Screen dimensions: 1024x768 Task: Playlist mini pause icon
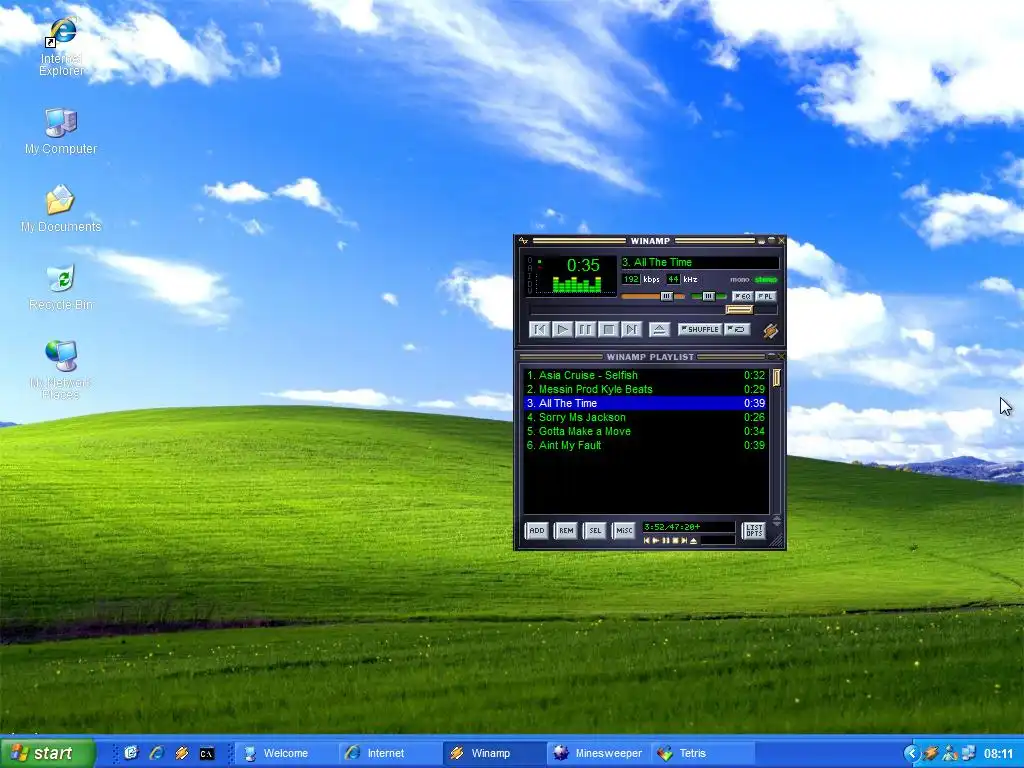click(666, 541)
